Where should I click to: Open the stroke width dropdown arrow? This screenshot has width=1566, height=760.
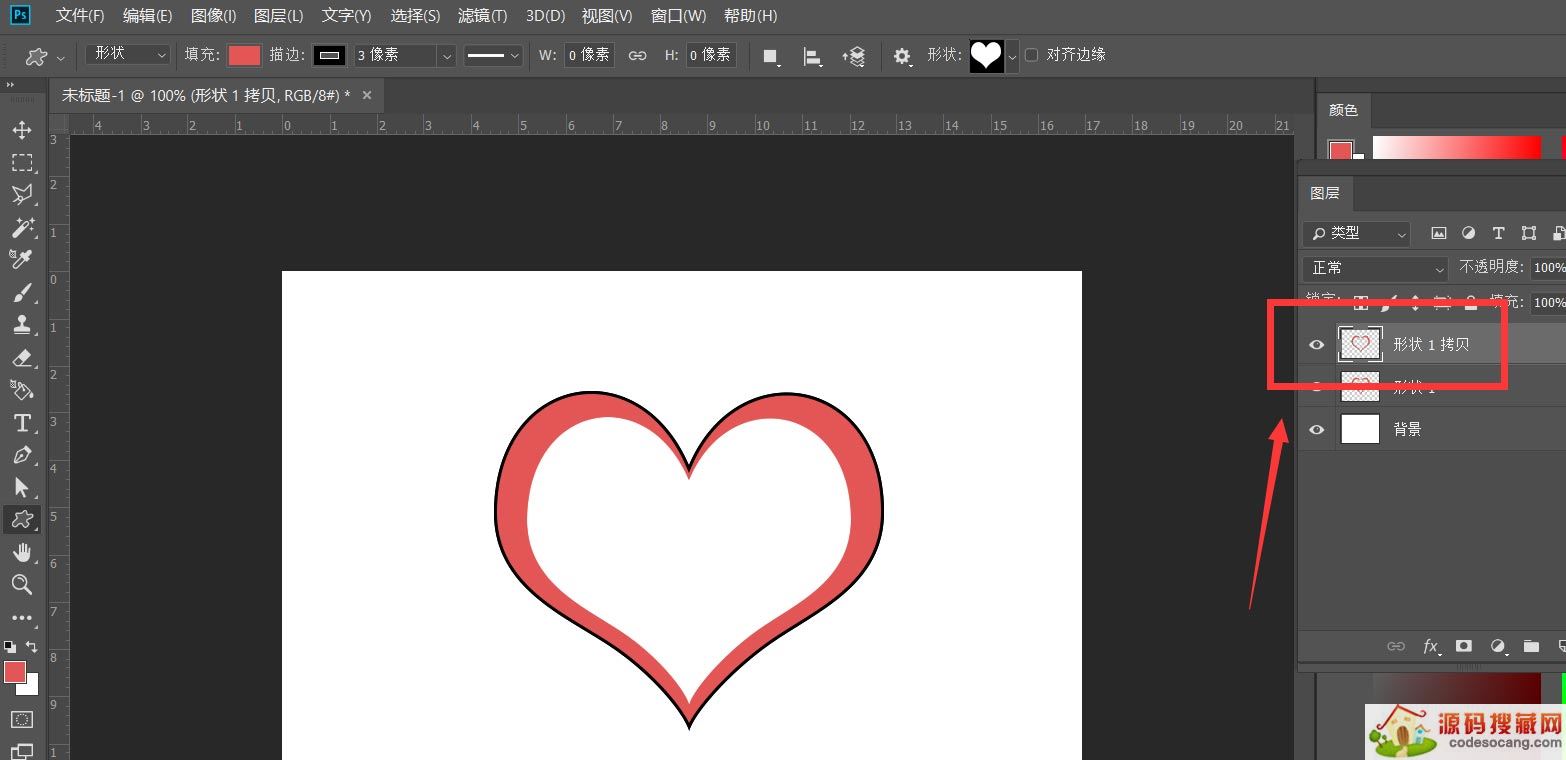pos(446,56)
